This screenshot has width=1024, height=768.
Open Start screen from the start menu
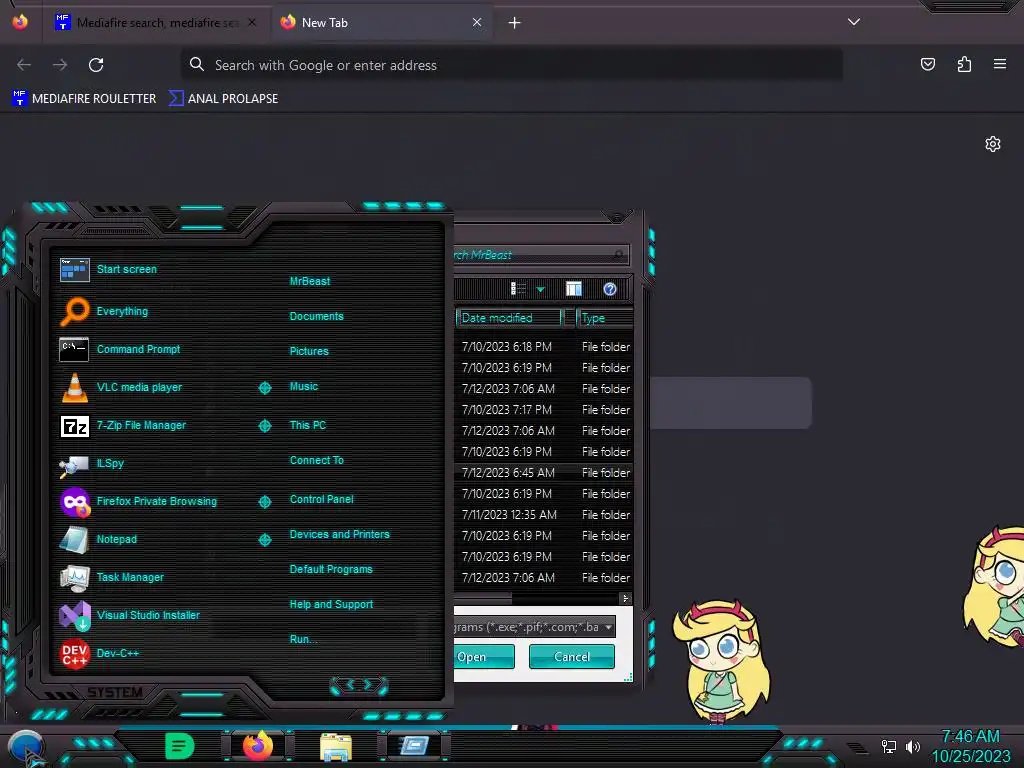coord(108,269)
